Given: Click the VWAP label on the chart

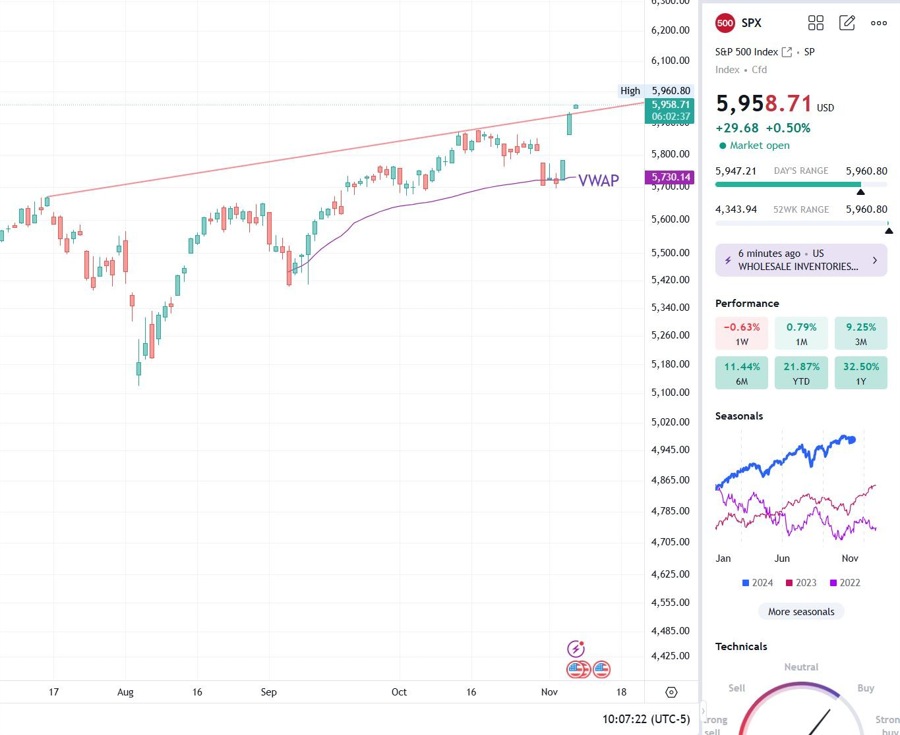Looking at the screenshot, I should pyautogui.click(x=598, y=181).
